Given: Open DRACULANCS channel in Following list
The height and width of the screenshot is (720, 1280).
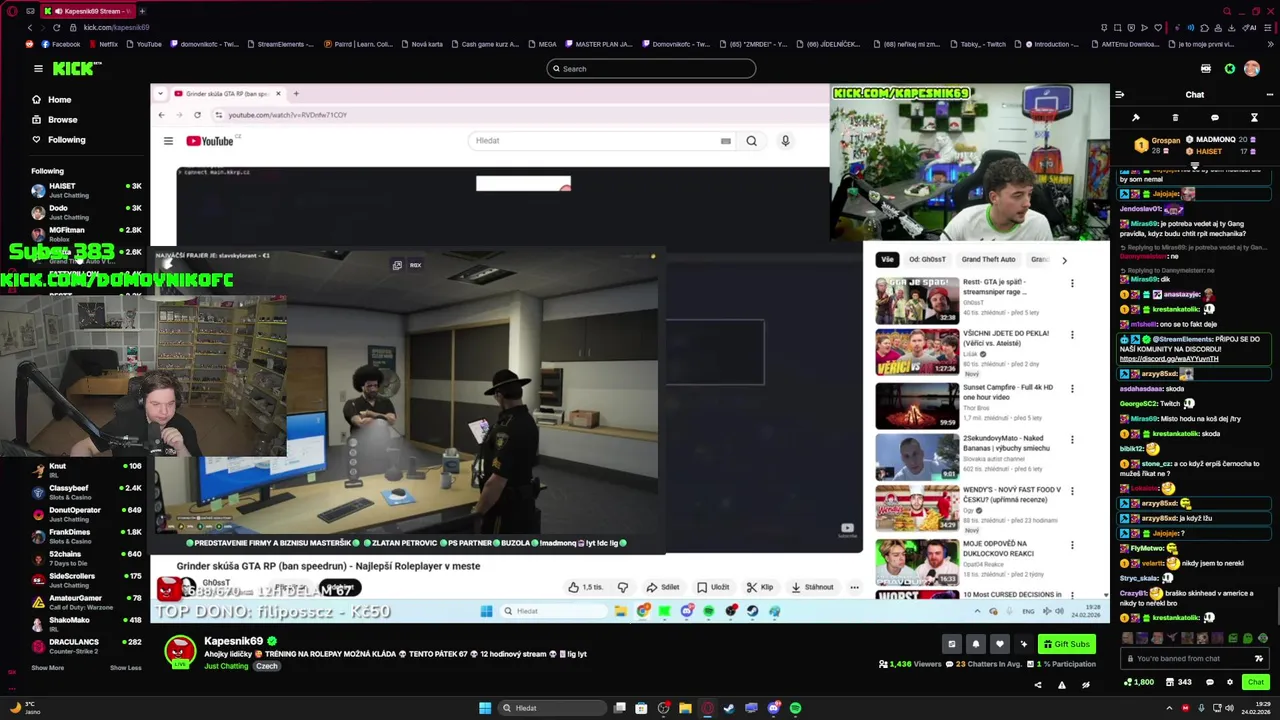Looking at the screenshot, I should [86, 646].
